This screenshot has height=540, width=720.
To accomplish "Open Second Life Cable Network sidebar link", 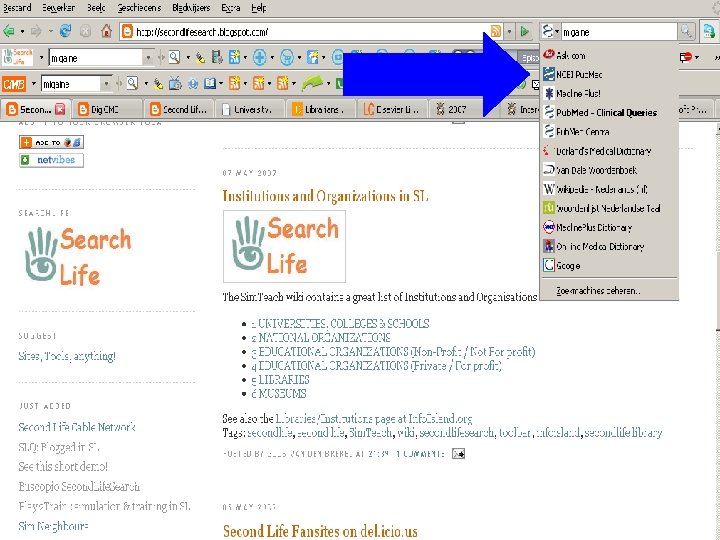I will 77,427.
